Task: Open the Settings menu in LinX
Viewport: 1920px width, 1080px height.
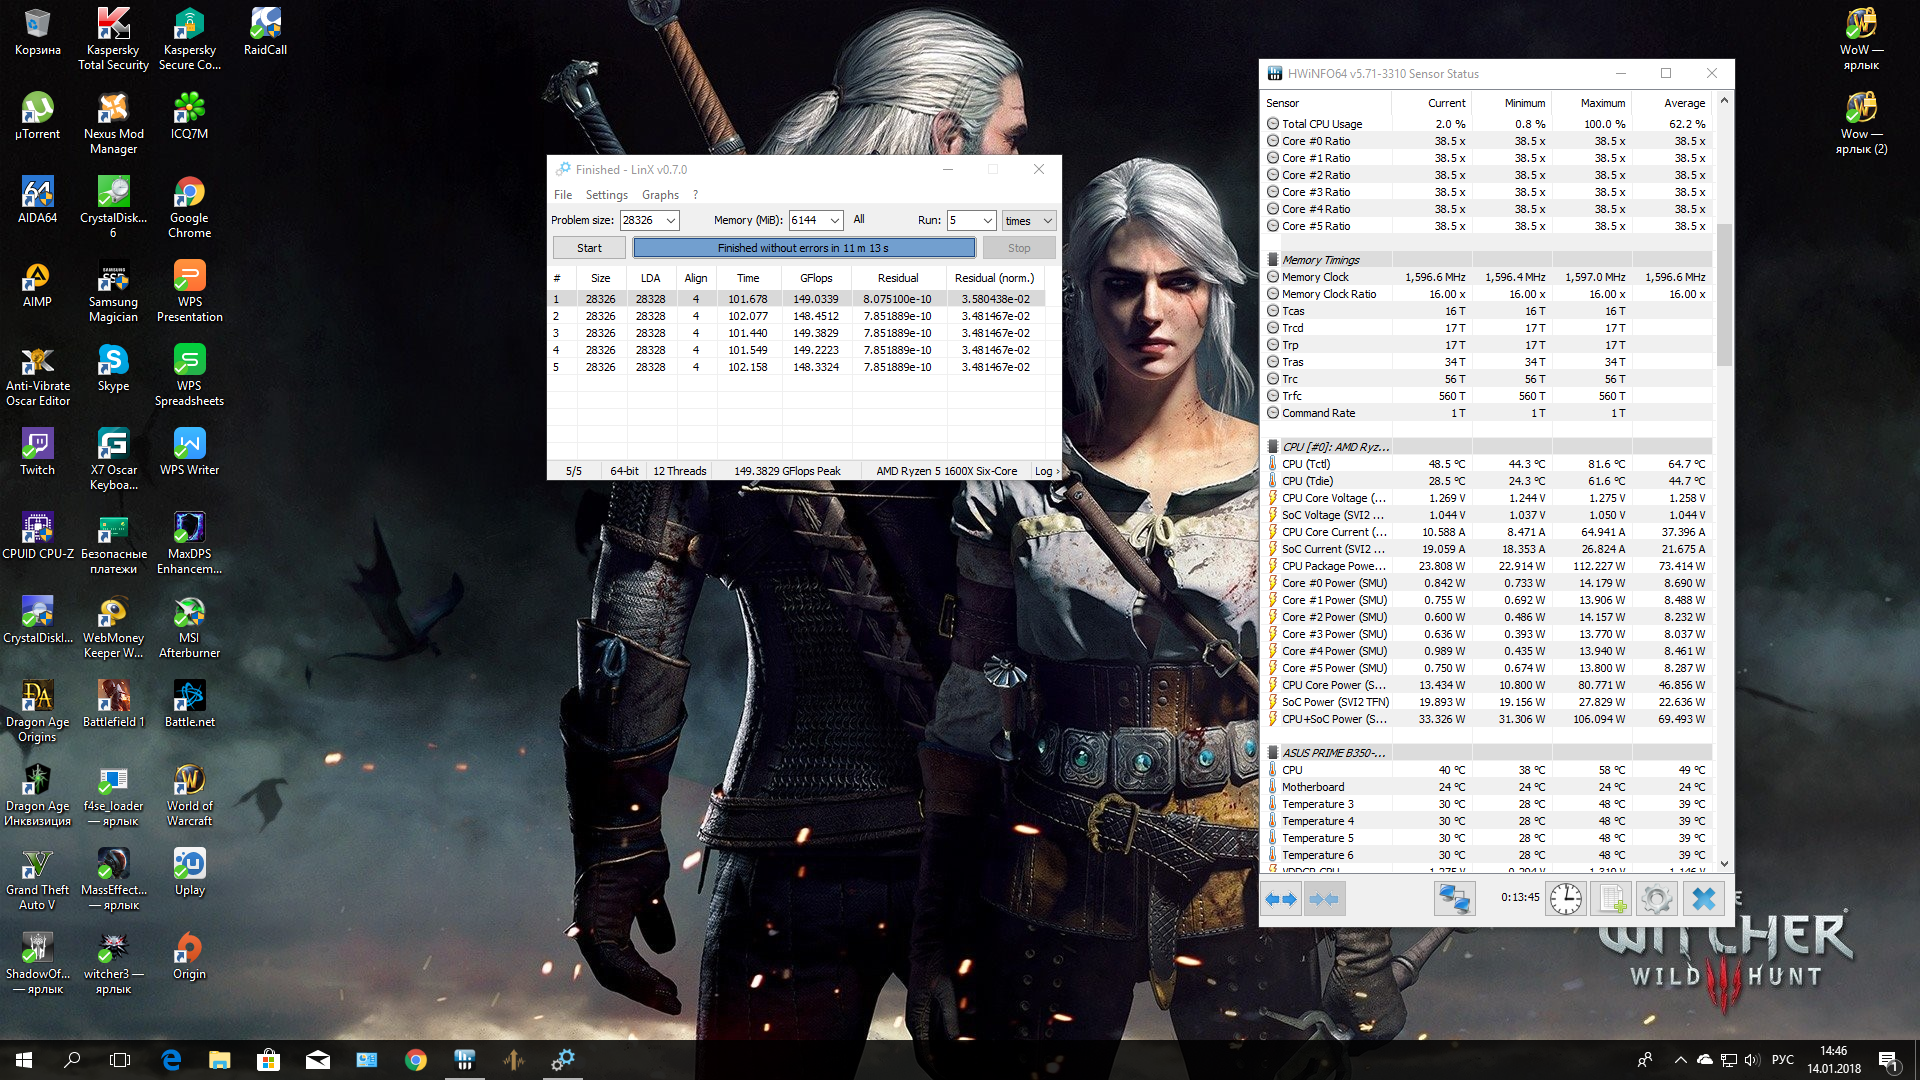Action: [606, 195]
